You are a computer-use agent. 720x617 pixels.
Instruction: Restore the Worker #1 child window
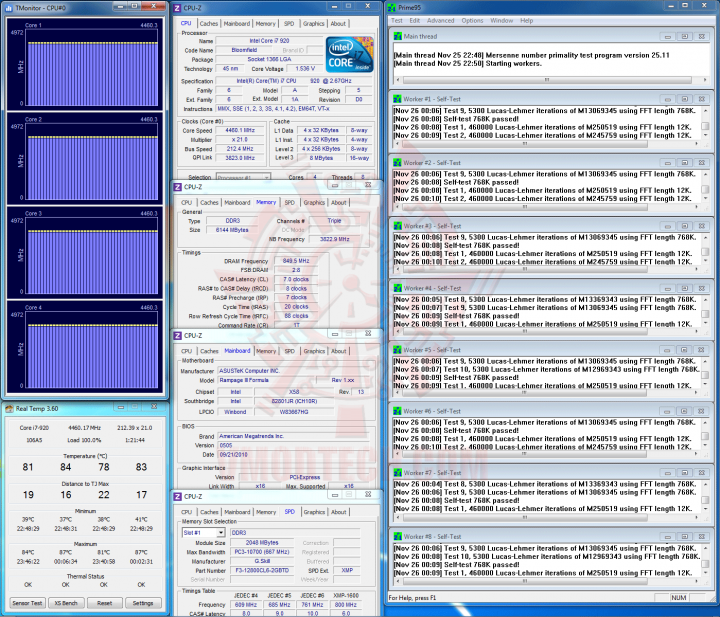click(x=685, y=99)
